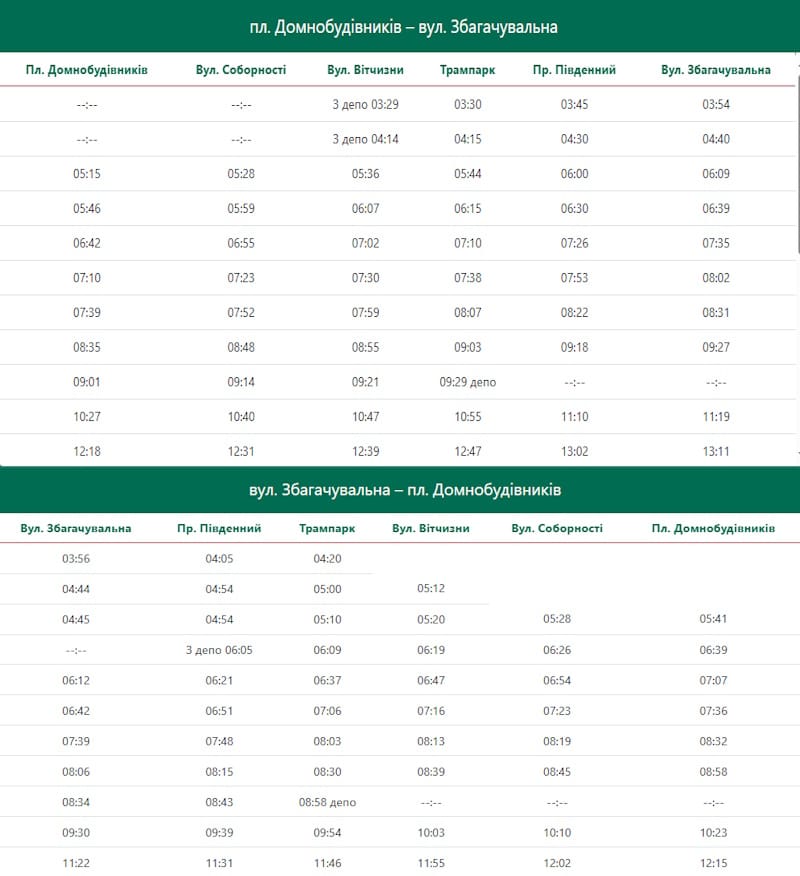Select the "Вул. Вітчизни" header in the bottom table
Viewport: 800px width, 876px height.
(430, 528)
